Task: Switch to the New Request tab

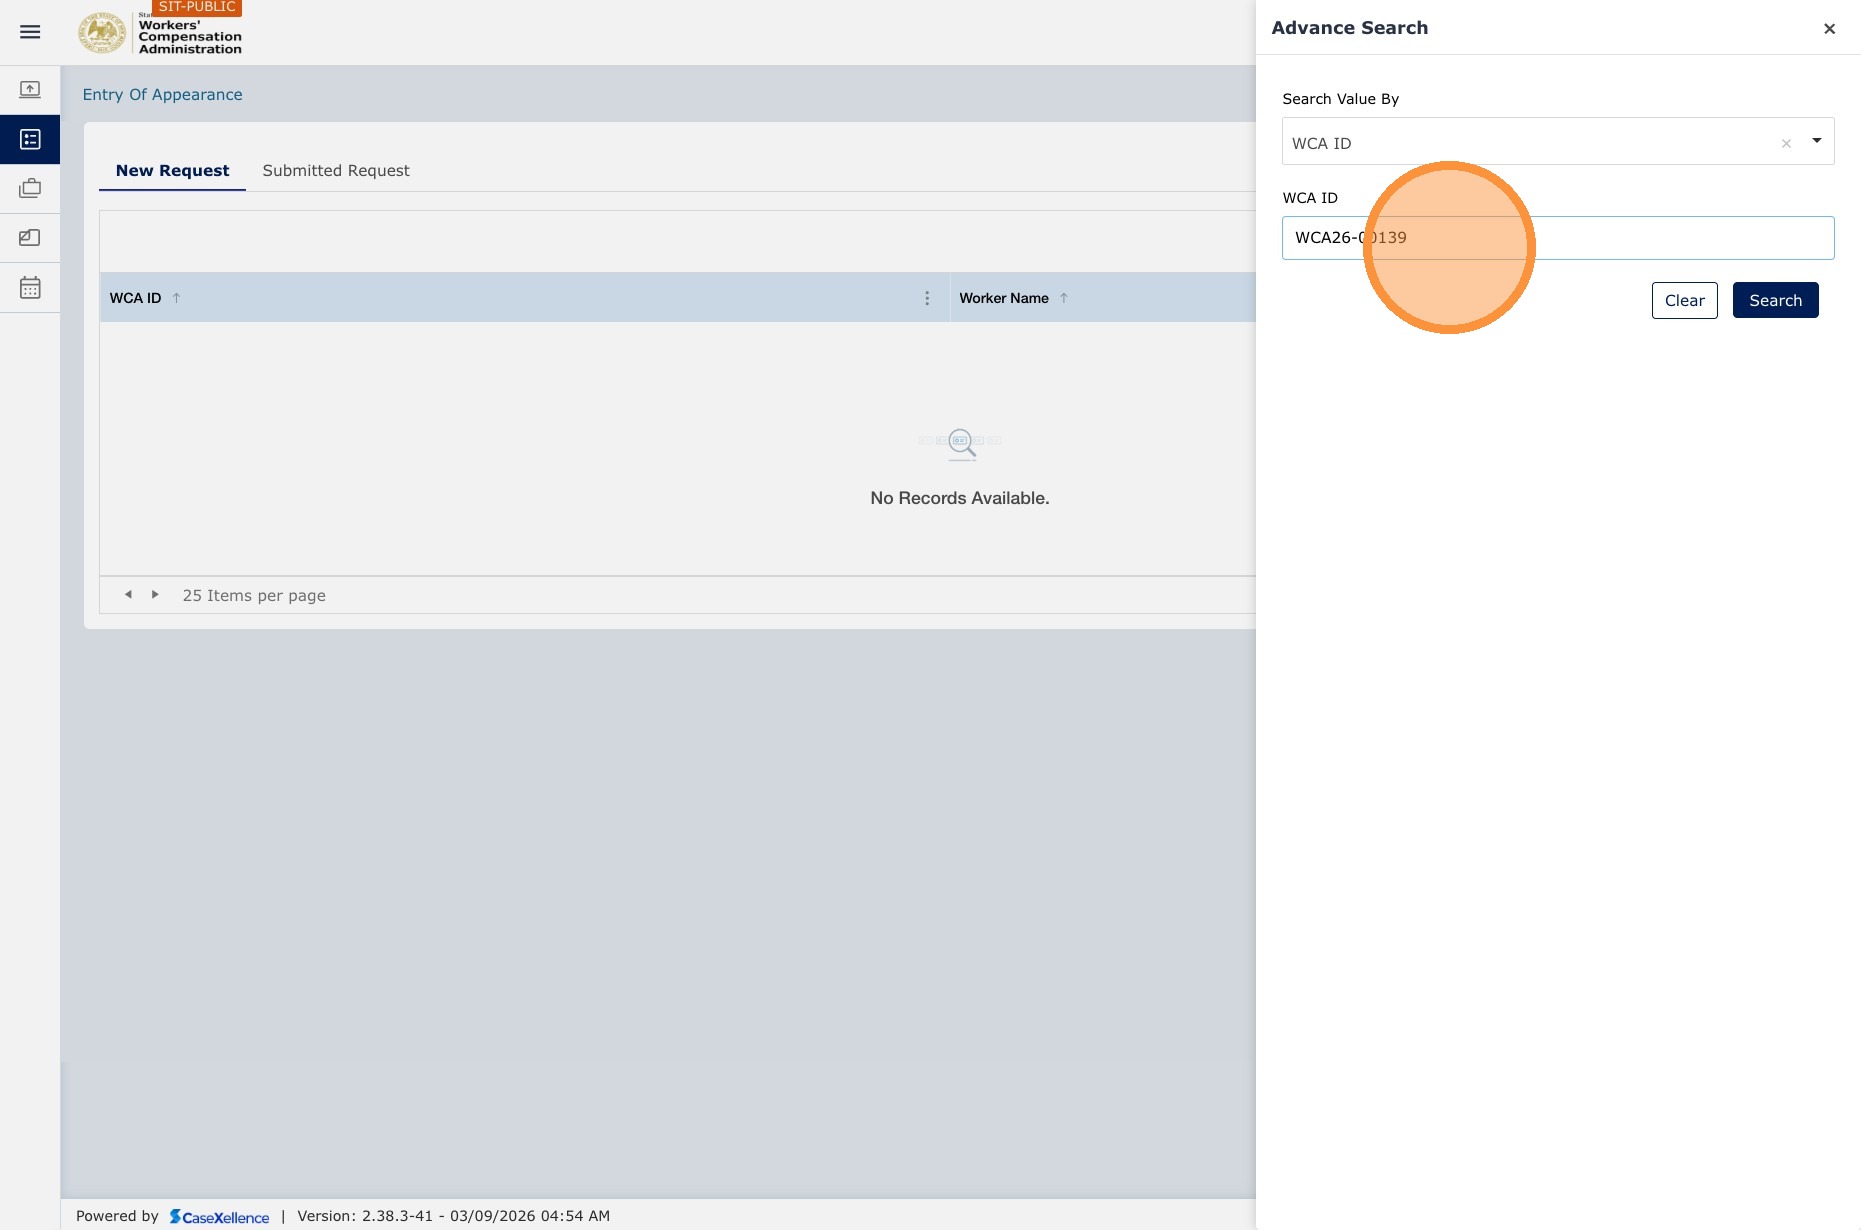Action: click(172, 171)
